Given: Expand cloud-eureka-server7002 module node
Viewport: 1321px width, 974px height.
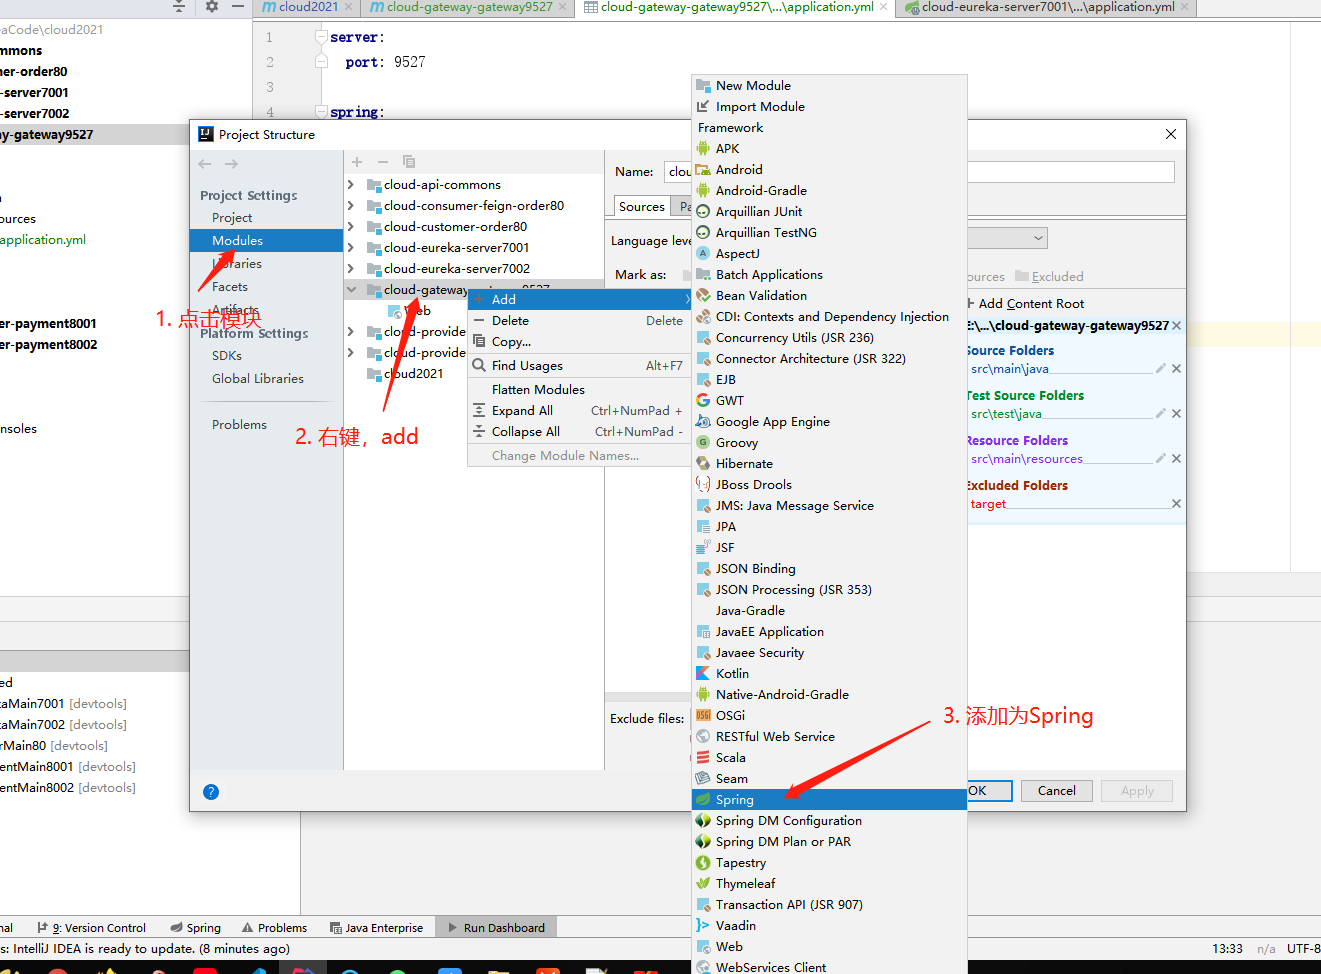Looking at the screenshot, I should pos(351,269).
